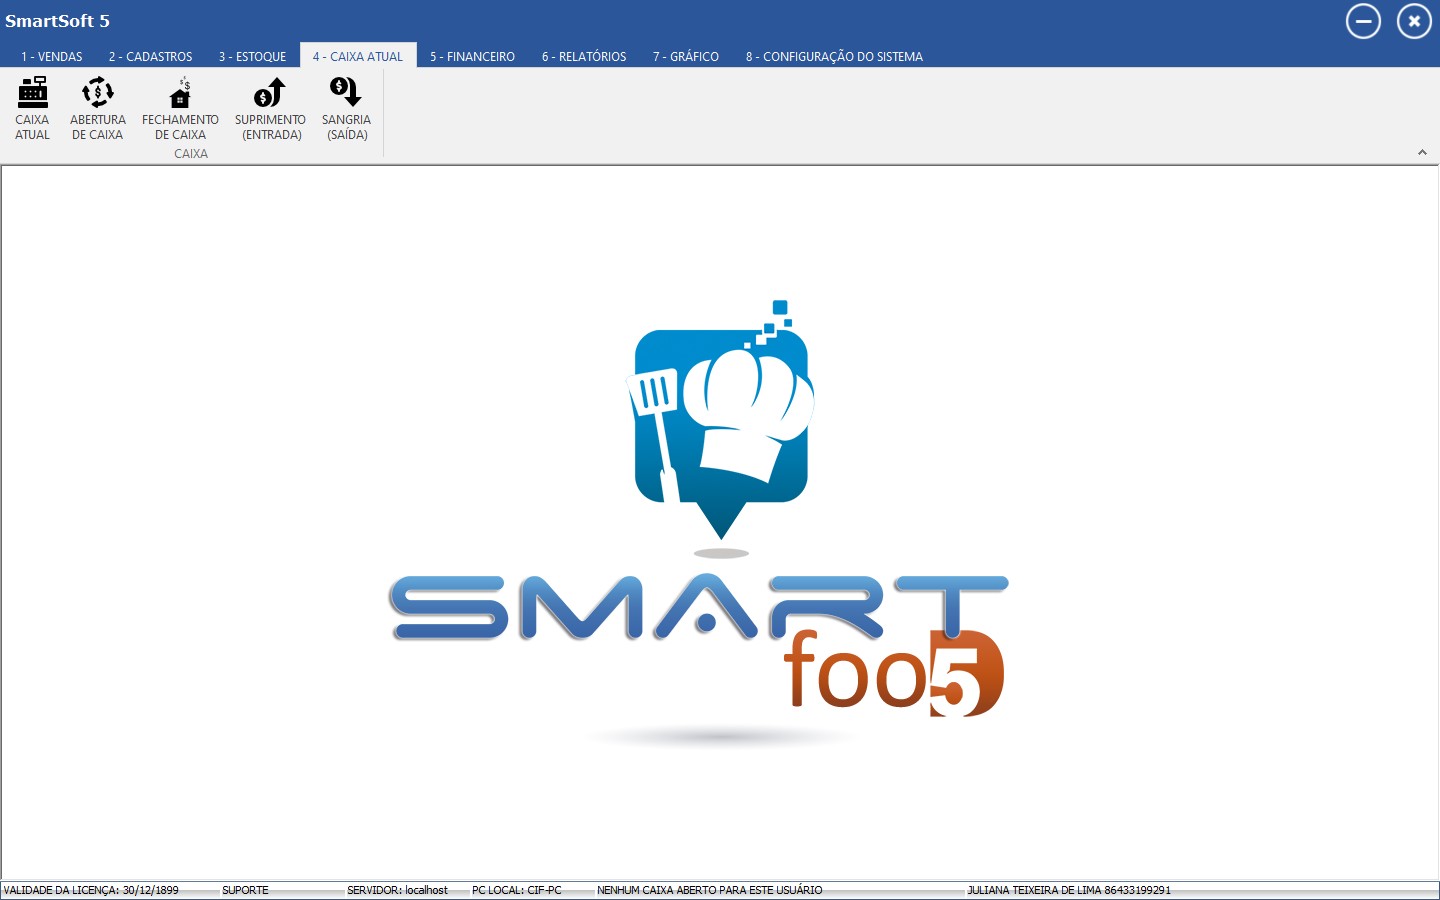Go to the 3 - Estoque tab

[x=252, y=57]
